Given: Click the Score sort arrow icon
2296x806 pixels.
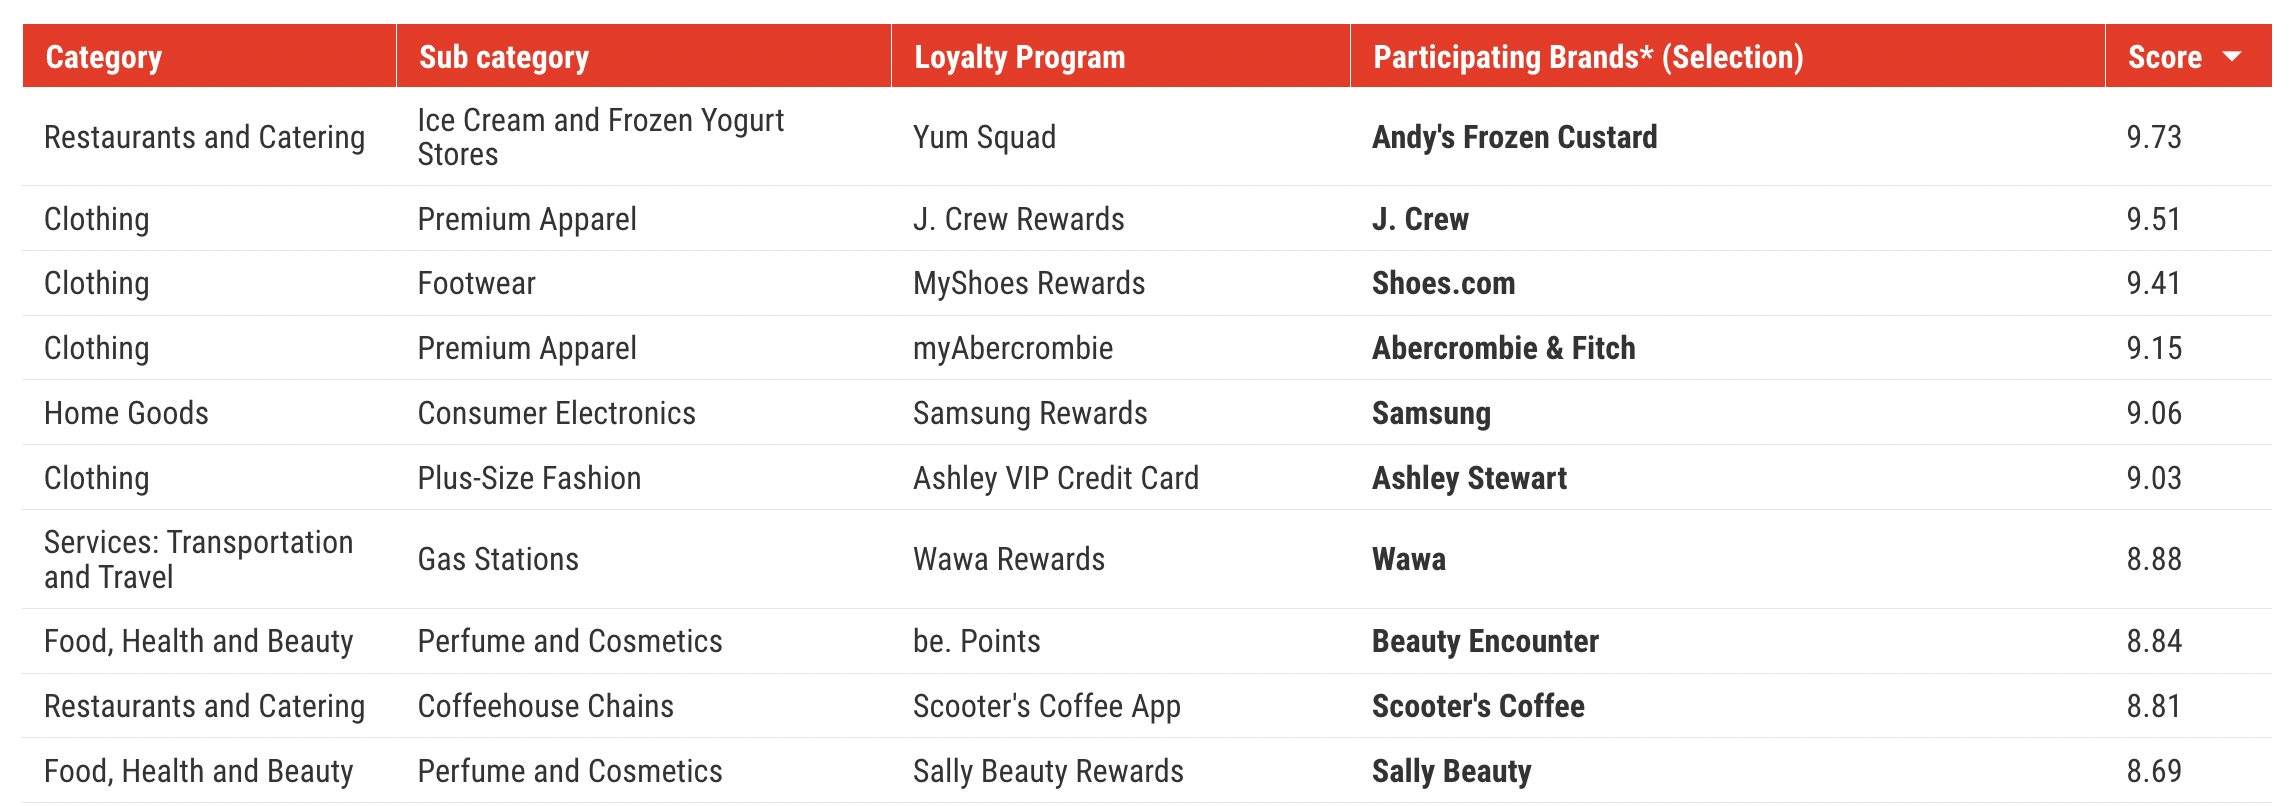Looking at the screenshot, I should pos(2232,58).
